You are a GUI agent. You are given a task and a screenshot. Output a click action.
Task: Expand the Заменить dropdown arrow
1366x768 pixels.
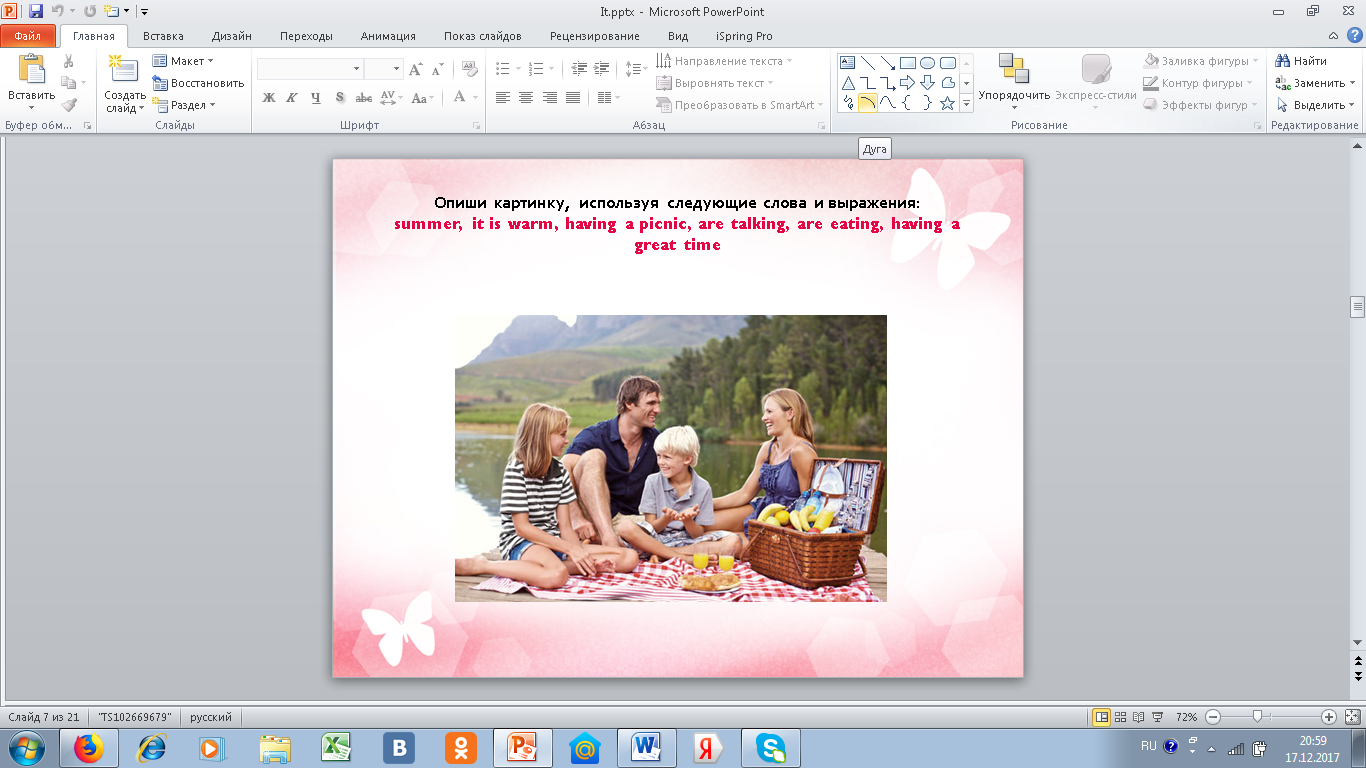pyautogui.click(x=1350, y=83)
